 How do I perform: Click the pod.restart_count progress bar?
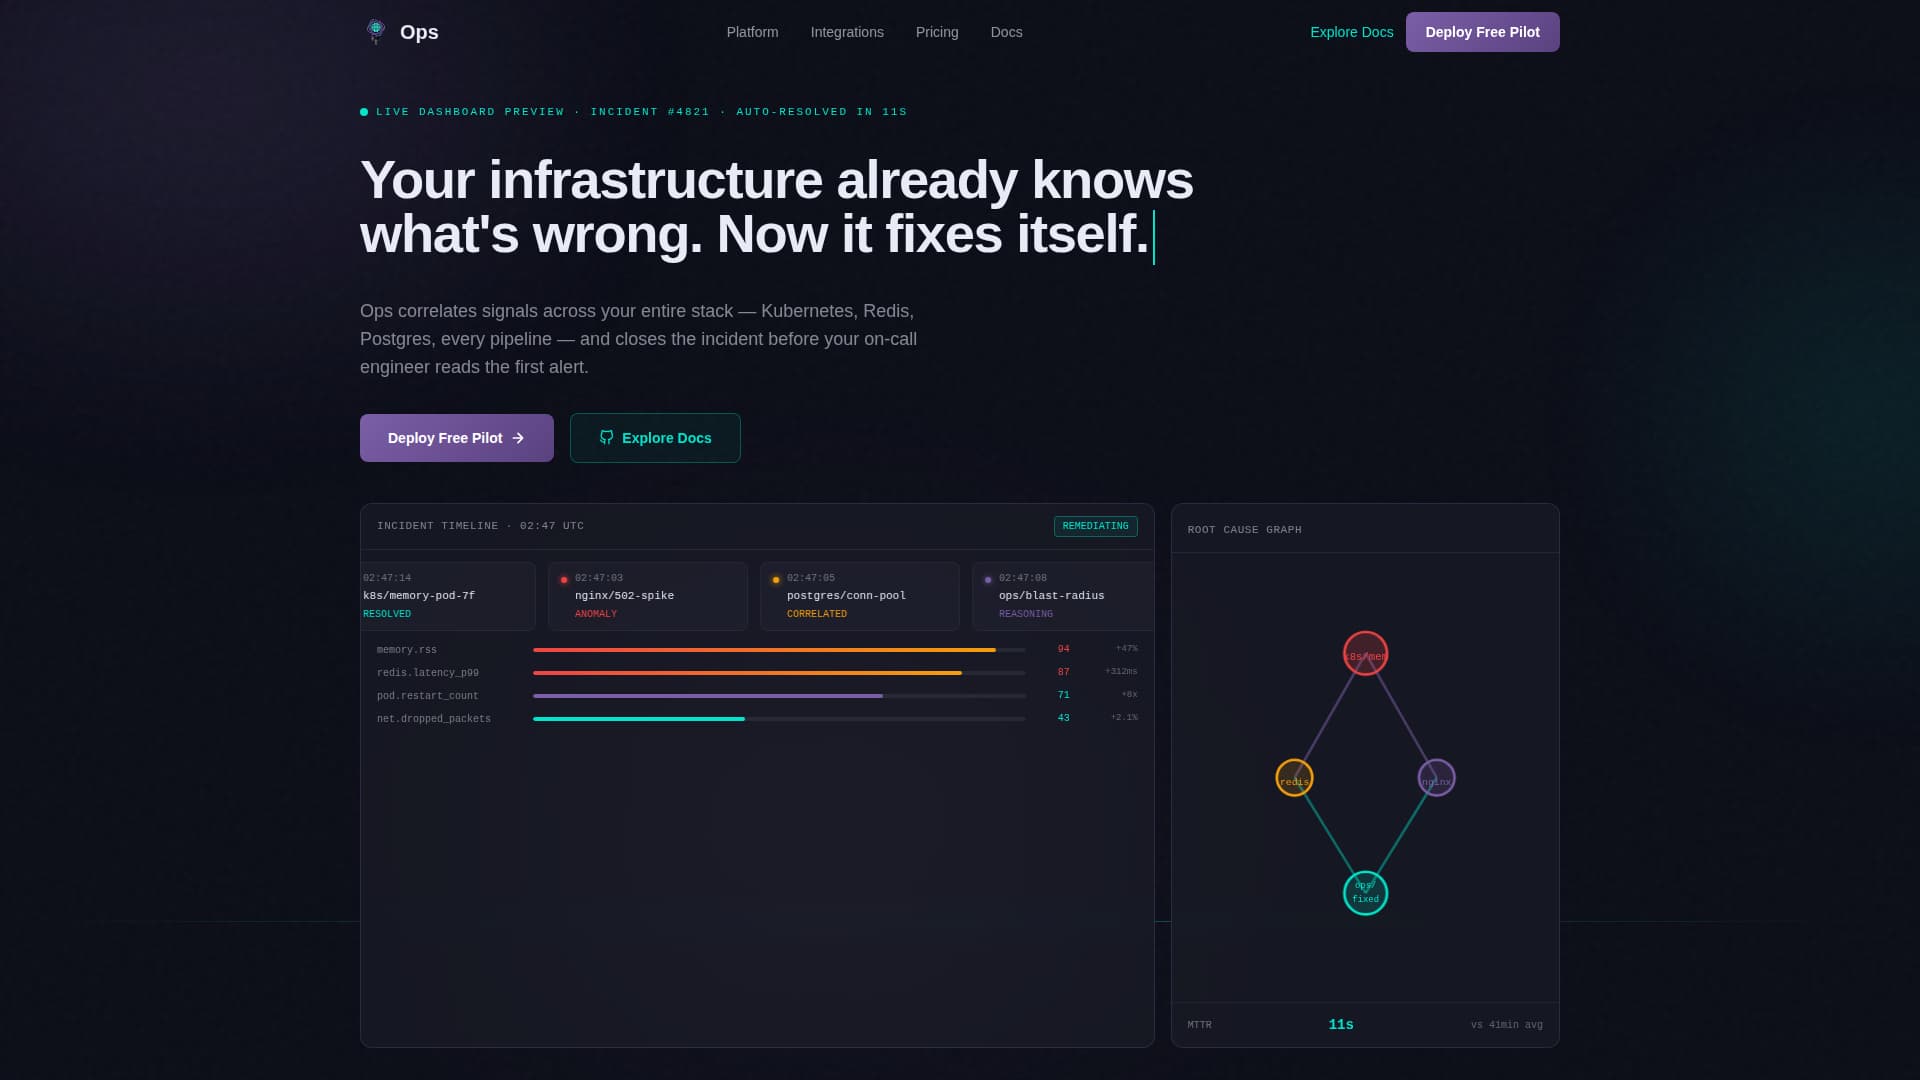click(x=779, y=696)
